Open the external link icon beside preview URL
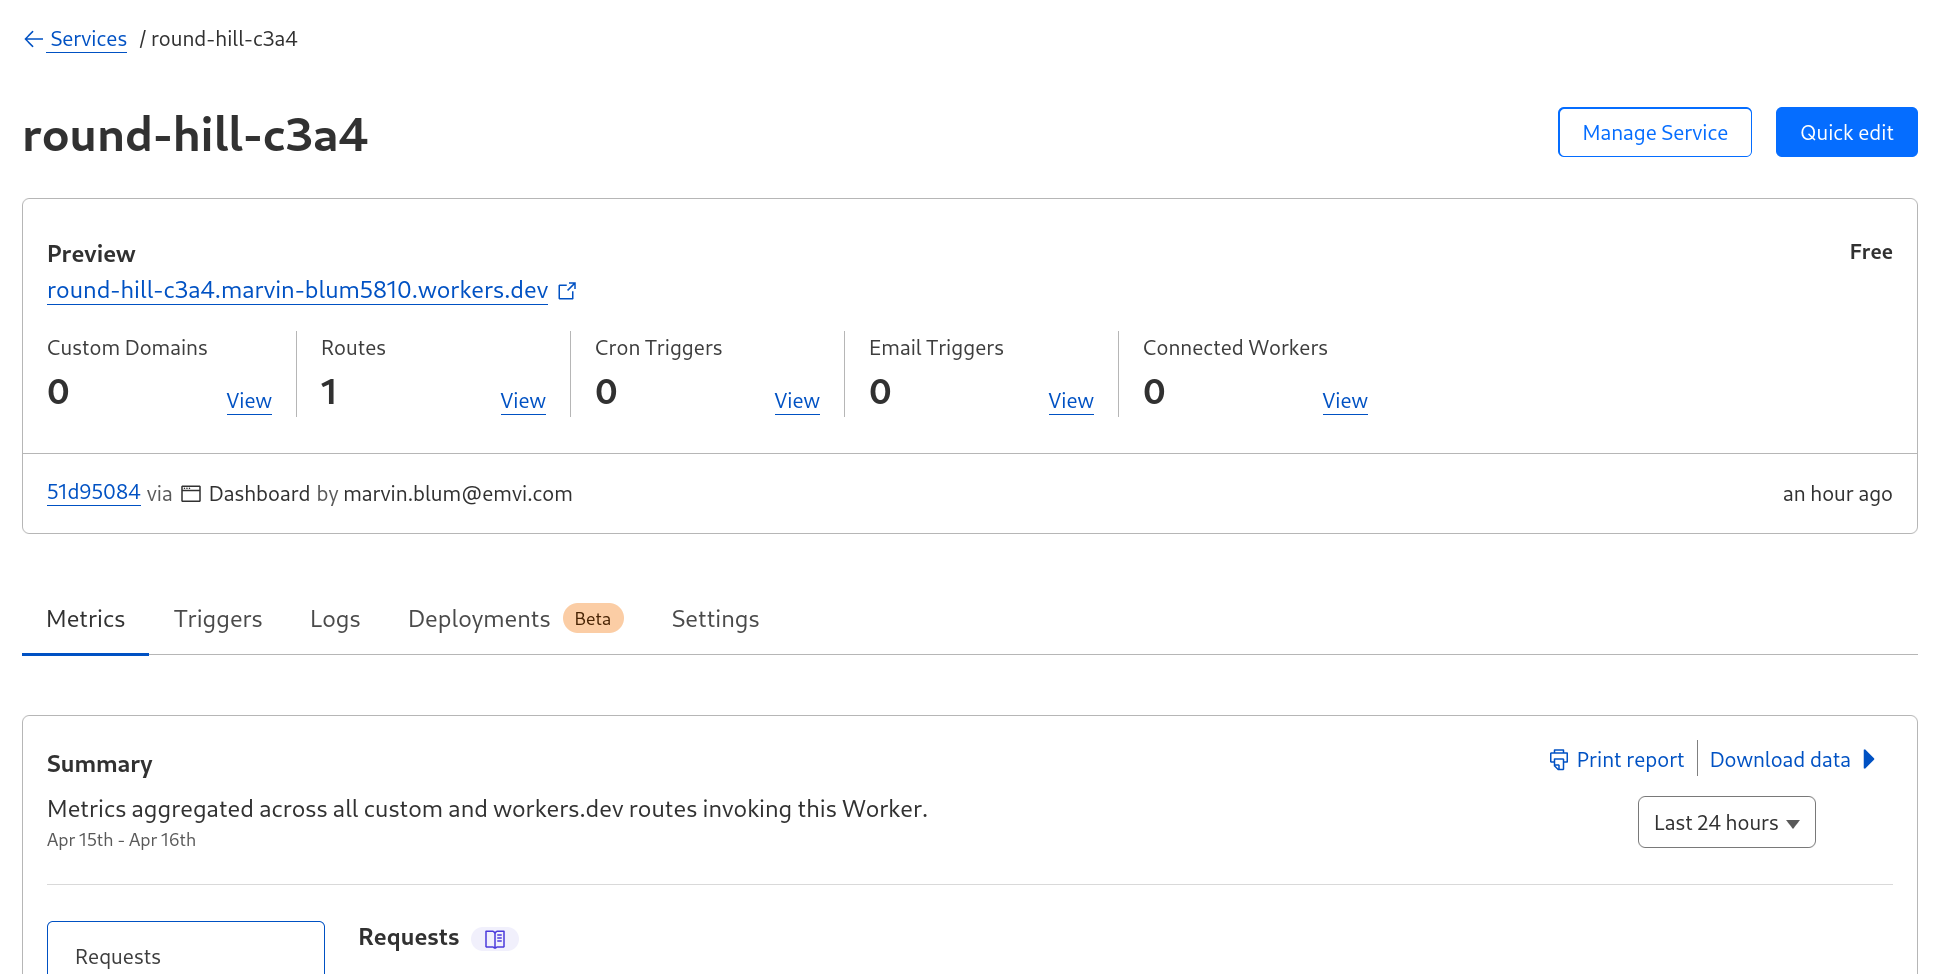1943x974 pixels. click(x=567, y=291)
